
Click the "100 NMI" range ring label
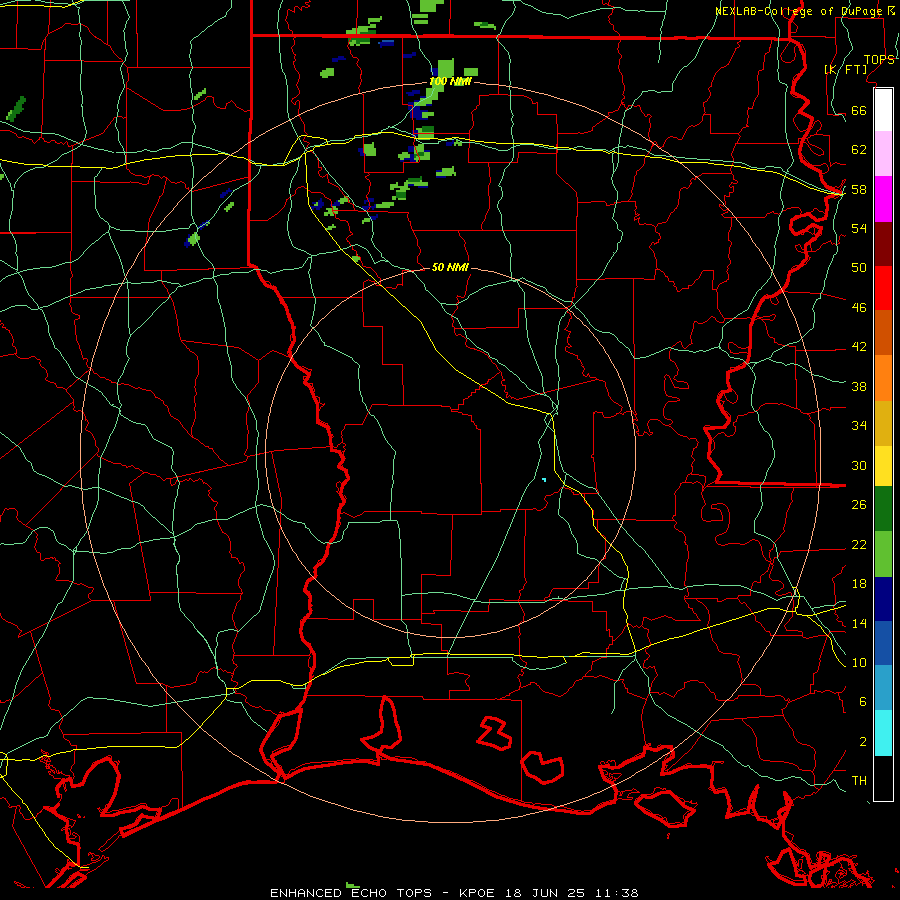click(x=450, y=82)
